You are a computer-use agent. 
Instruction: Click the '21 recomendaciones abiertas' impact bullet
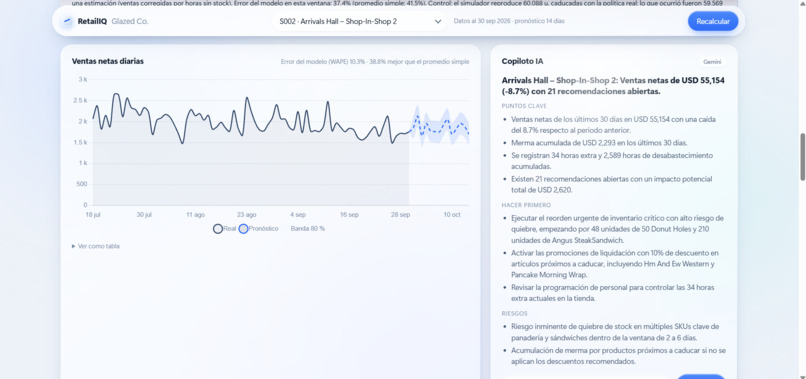(x=612, y=185)
